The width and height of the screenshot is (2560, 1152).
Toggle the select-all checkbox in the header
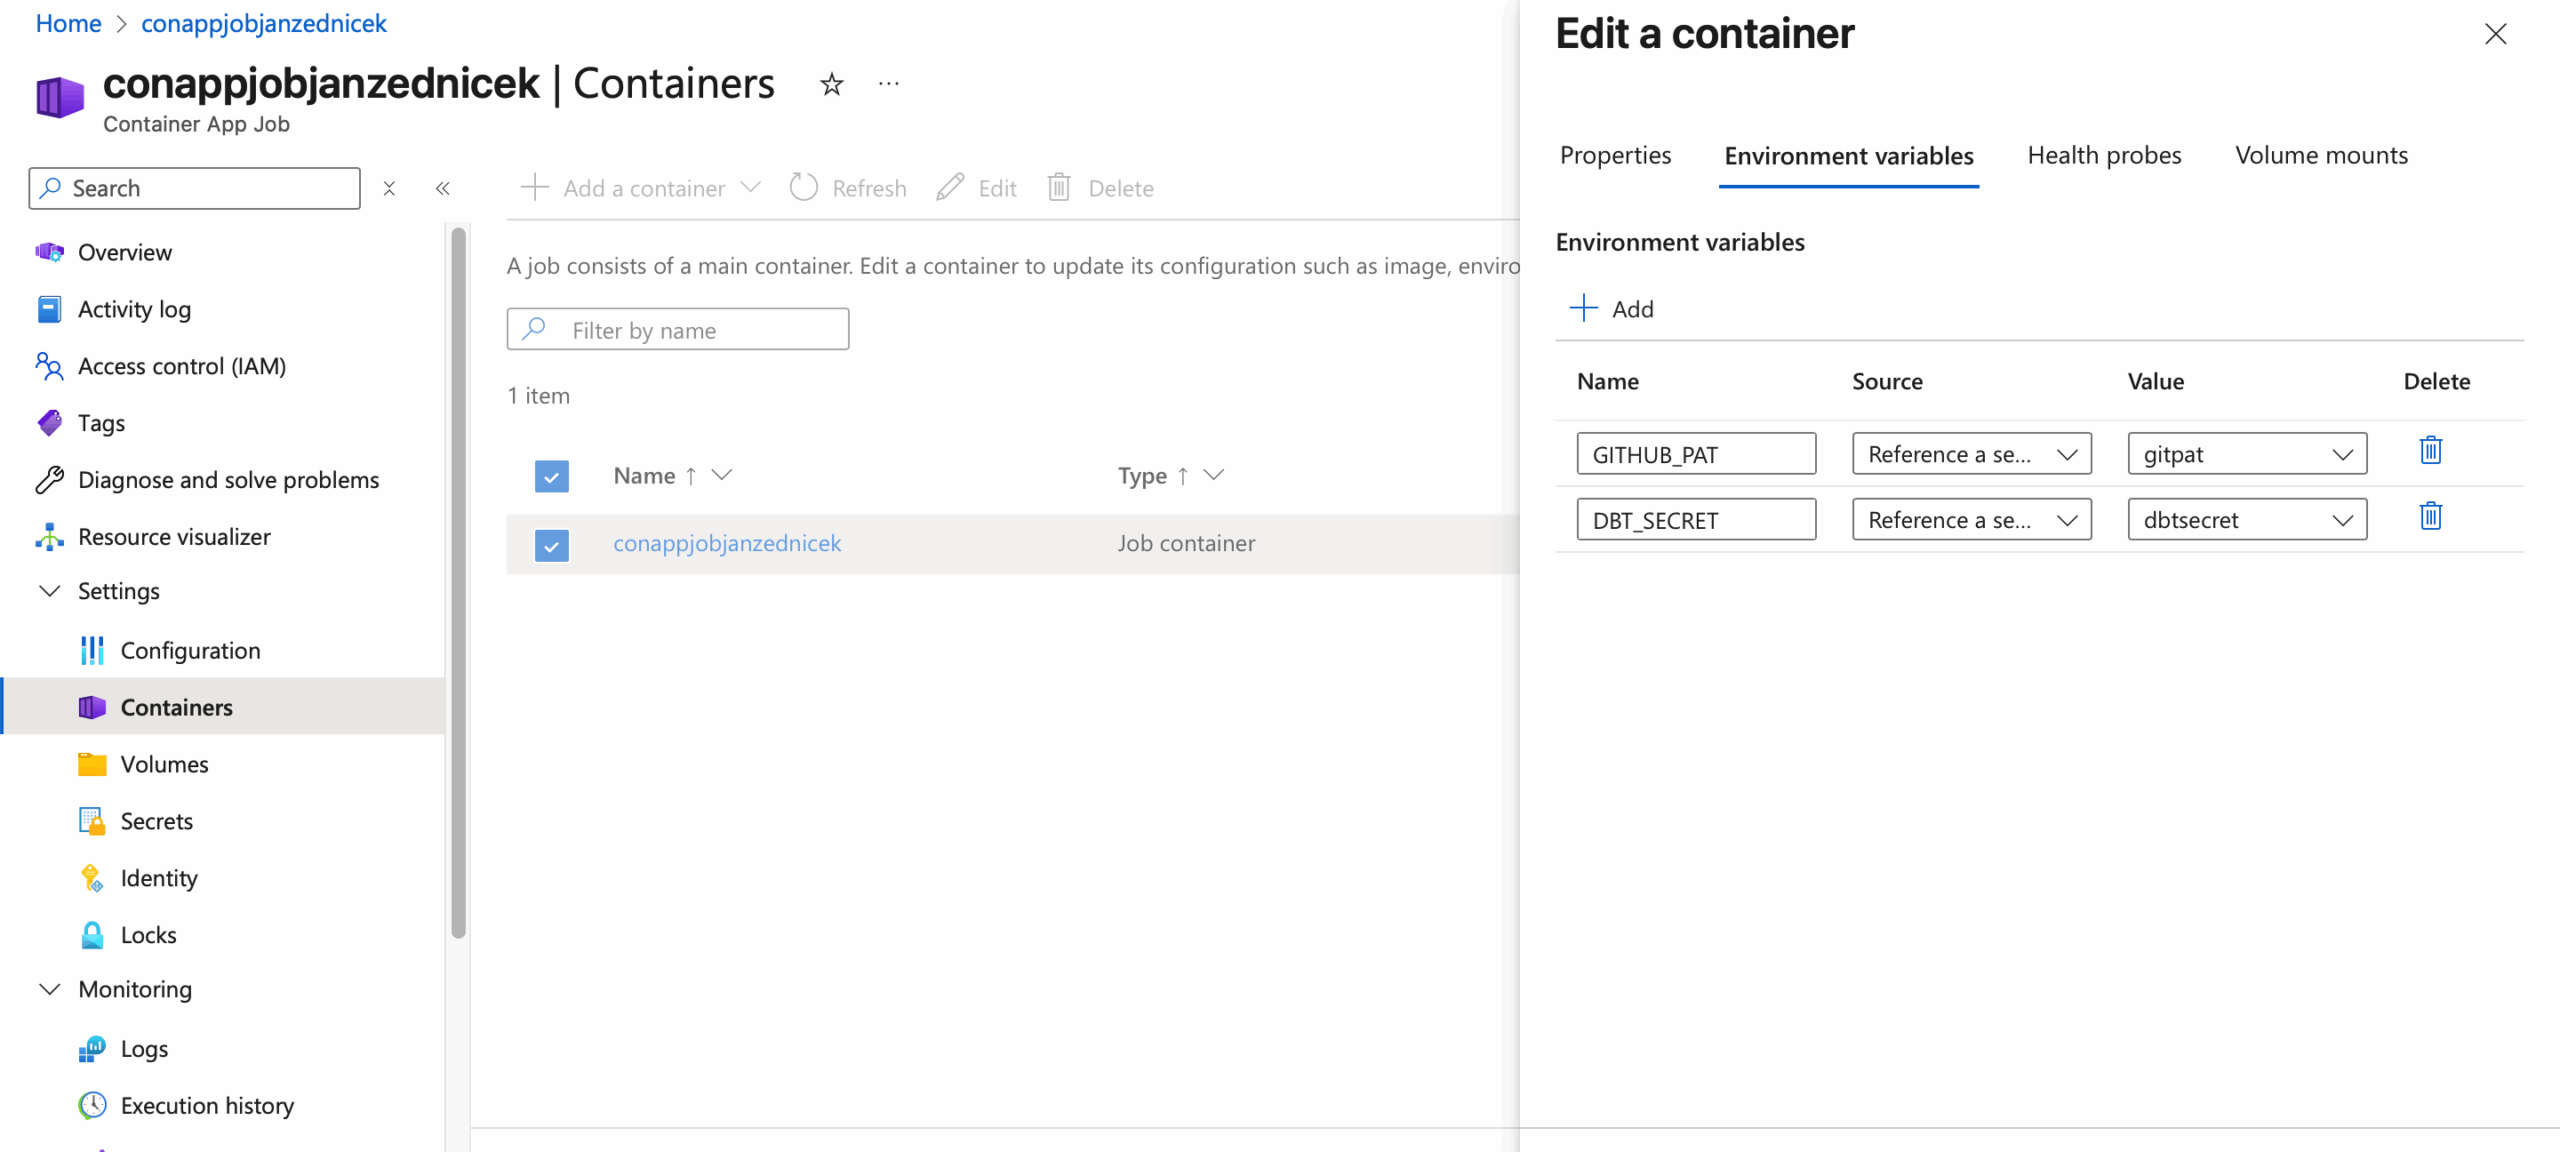tap(551, 476)
